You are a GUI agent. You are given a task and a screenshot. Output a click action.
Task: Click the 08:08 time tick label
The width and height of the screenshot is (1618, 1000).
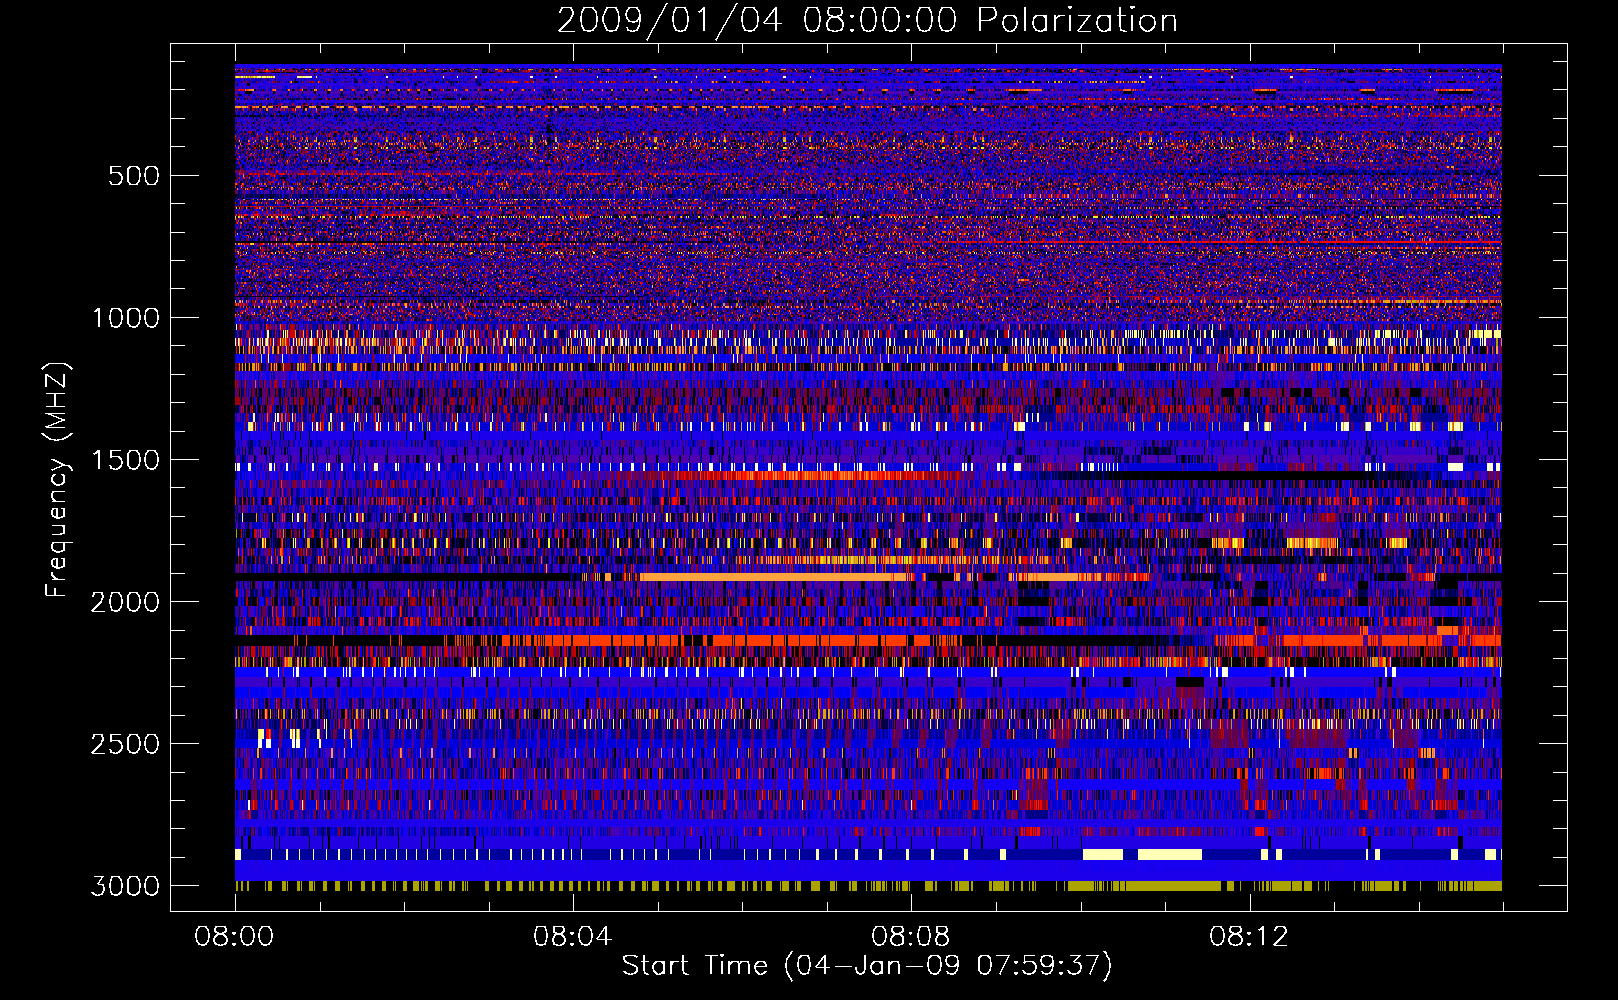point(910,937)
